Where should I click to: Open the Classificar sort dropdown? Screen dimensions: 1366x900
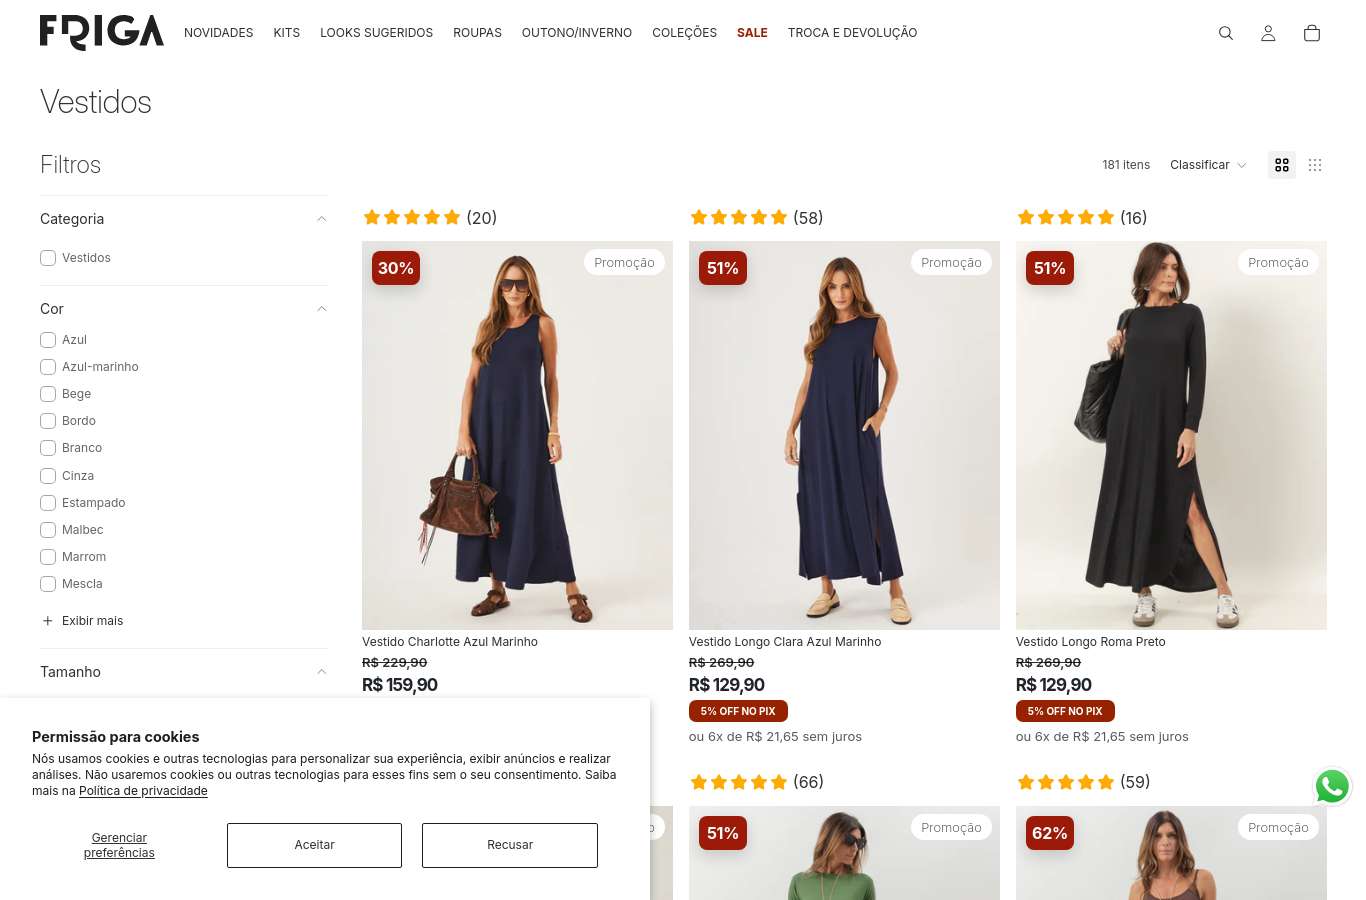click(x=1208, y=165)
